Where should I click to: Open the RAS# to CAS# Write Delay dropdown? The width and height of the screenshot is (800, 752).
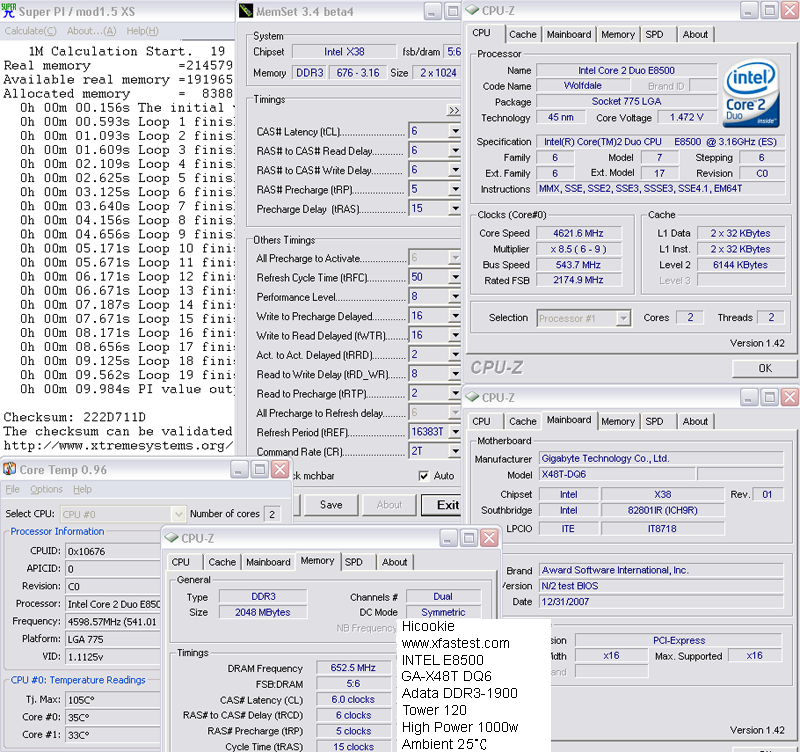click(455, 170)
